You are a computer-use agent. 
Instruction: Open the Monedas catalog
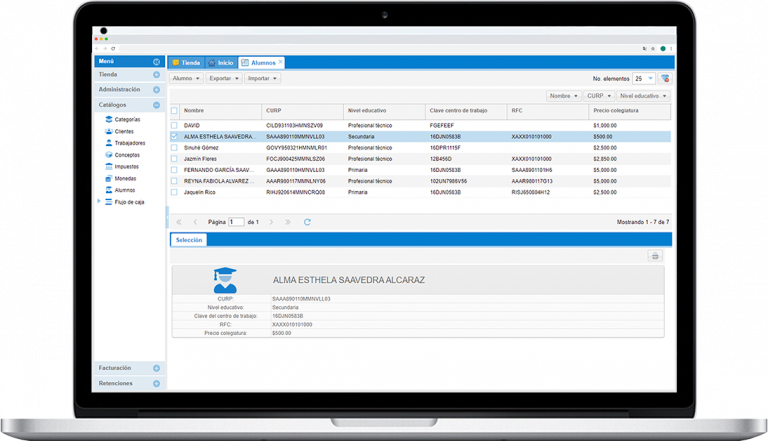tap(125, 178)
